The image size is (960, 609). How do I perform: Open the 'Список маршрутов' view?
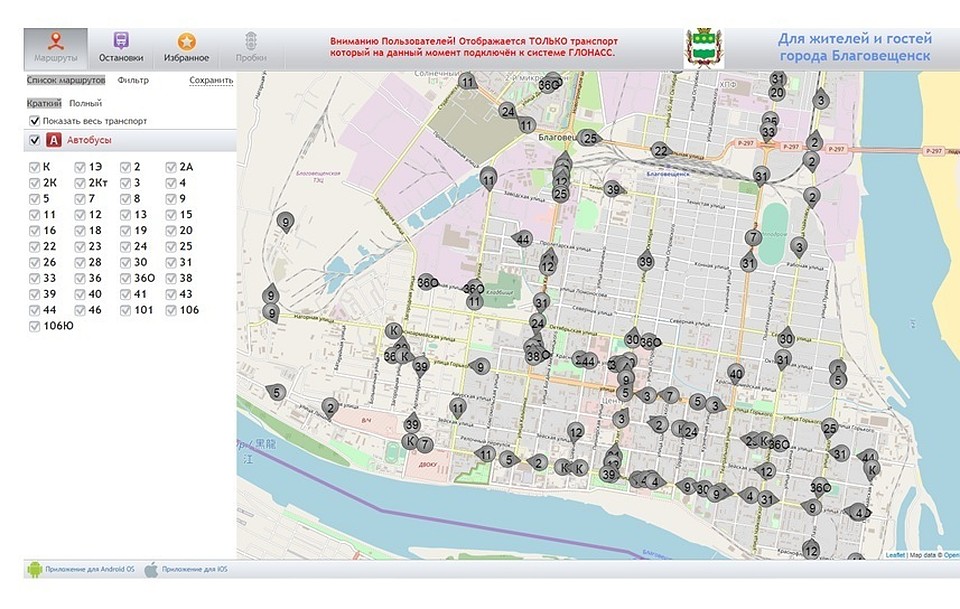click(x=66, y=80)
